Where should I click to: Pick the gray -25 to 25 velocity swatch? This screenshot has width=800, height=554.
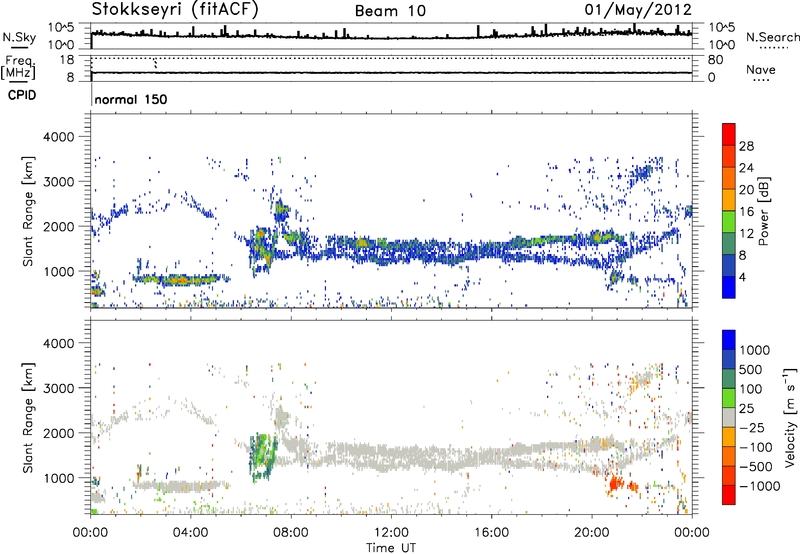729,417
